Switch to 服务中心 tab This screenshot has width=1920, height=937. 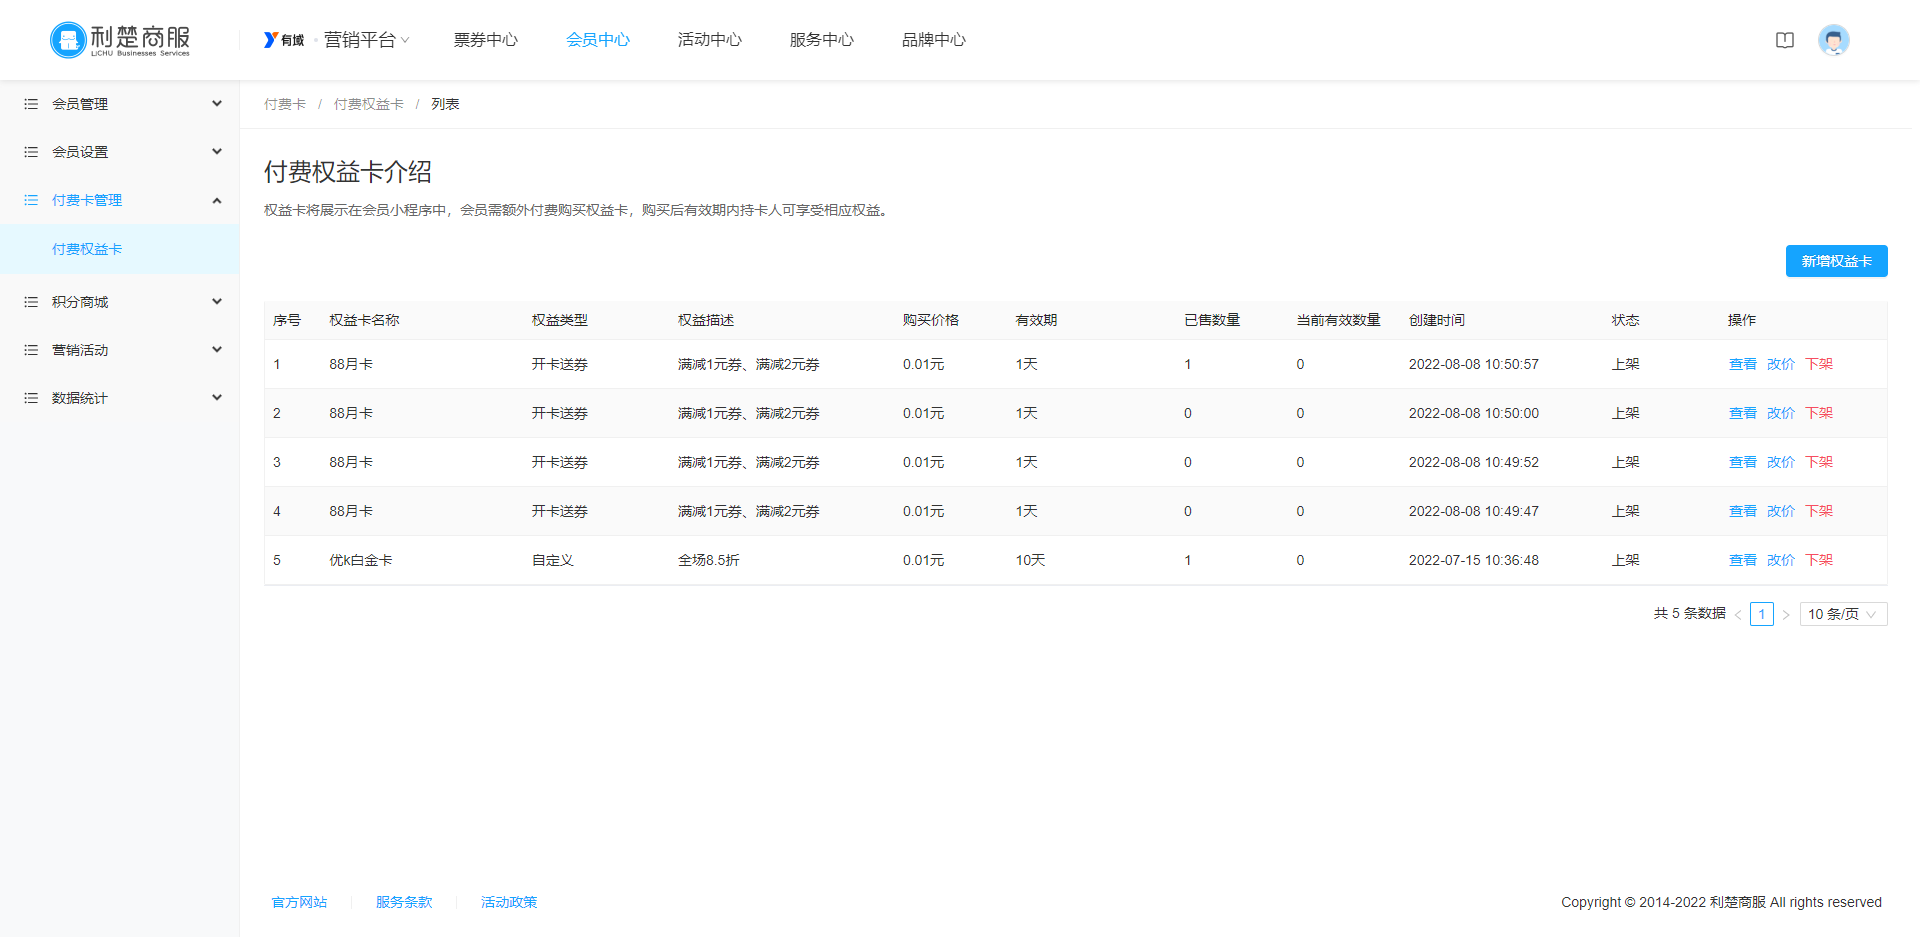[822, 40]
